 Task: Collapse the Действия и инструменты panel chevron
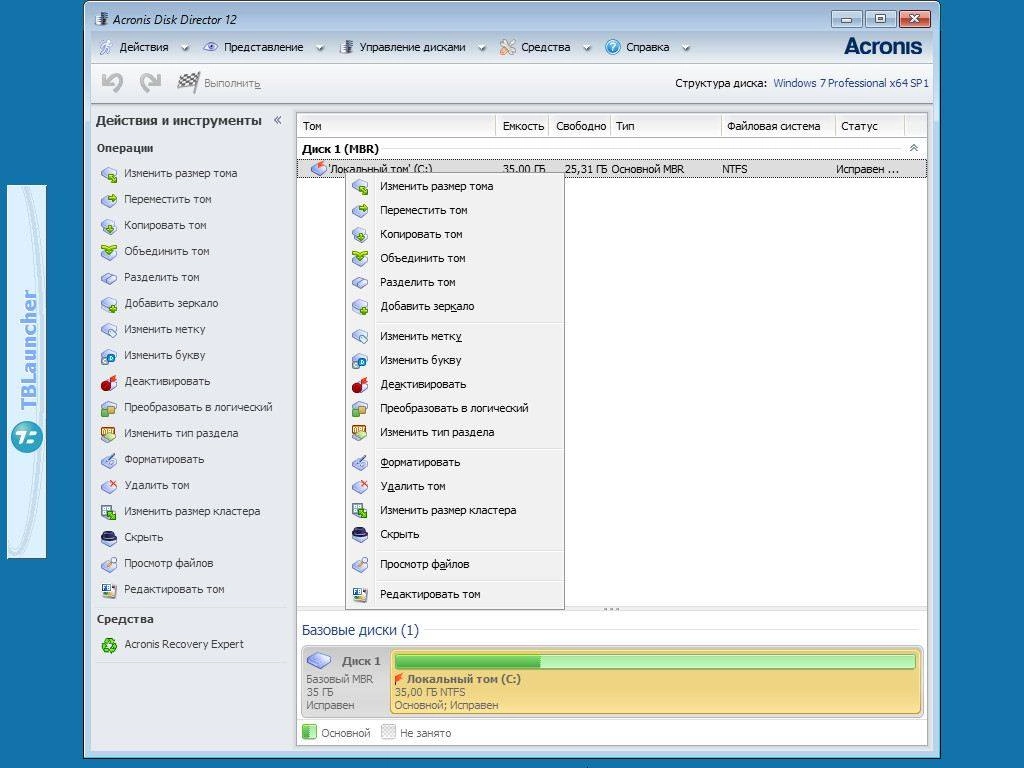tap(278, 120)
